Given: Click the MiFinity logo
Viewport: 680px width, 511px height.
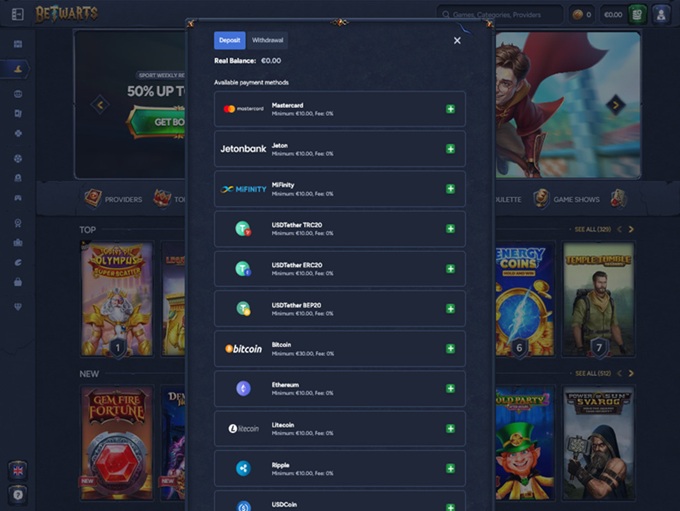Looking at the screenshot, I should point(243,189).
